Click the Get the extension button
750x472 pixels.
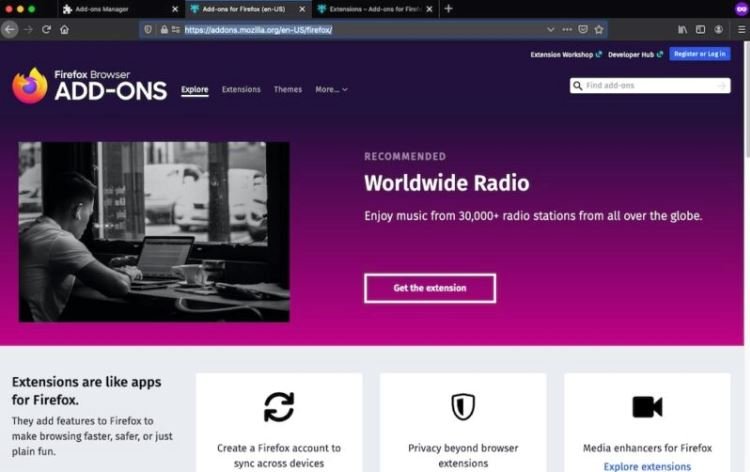pyautogui.click(x=430, y=288)
